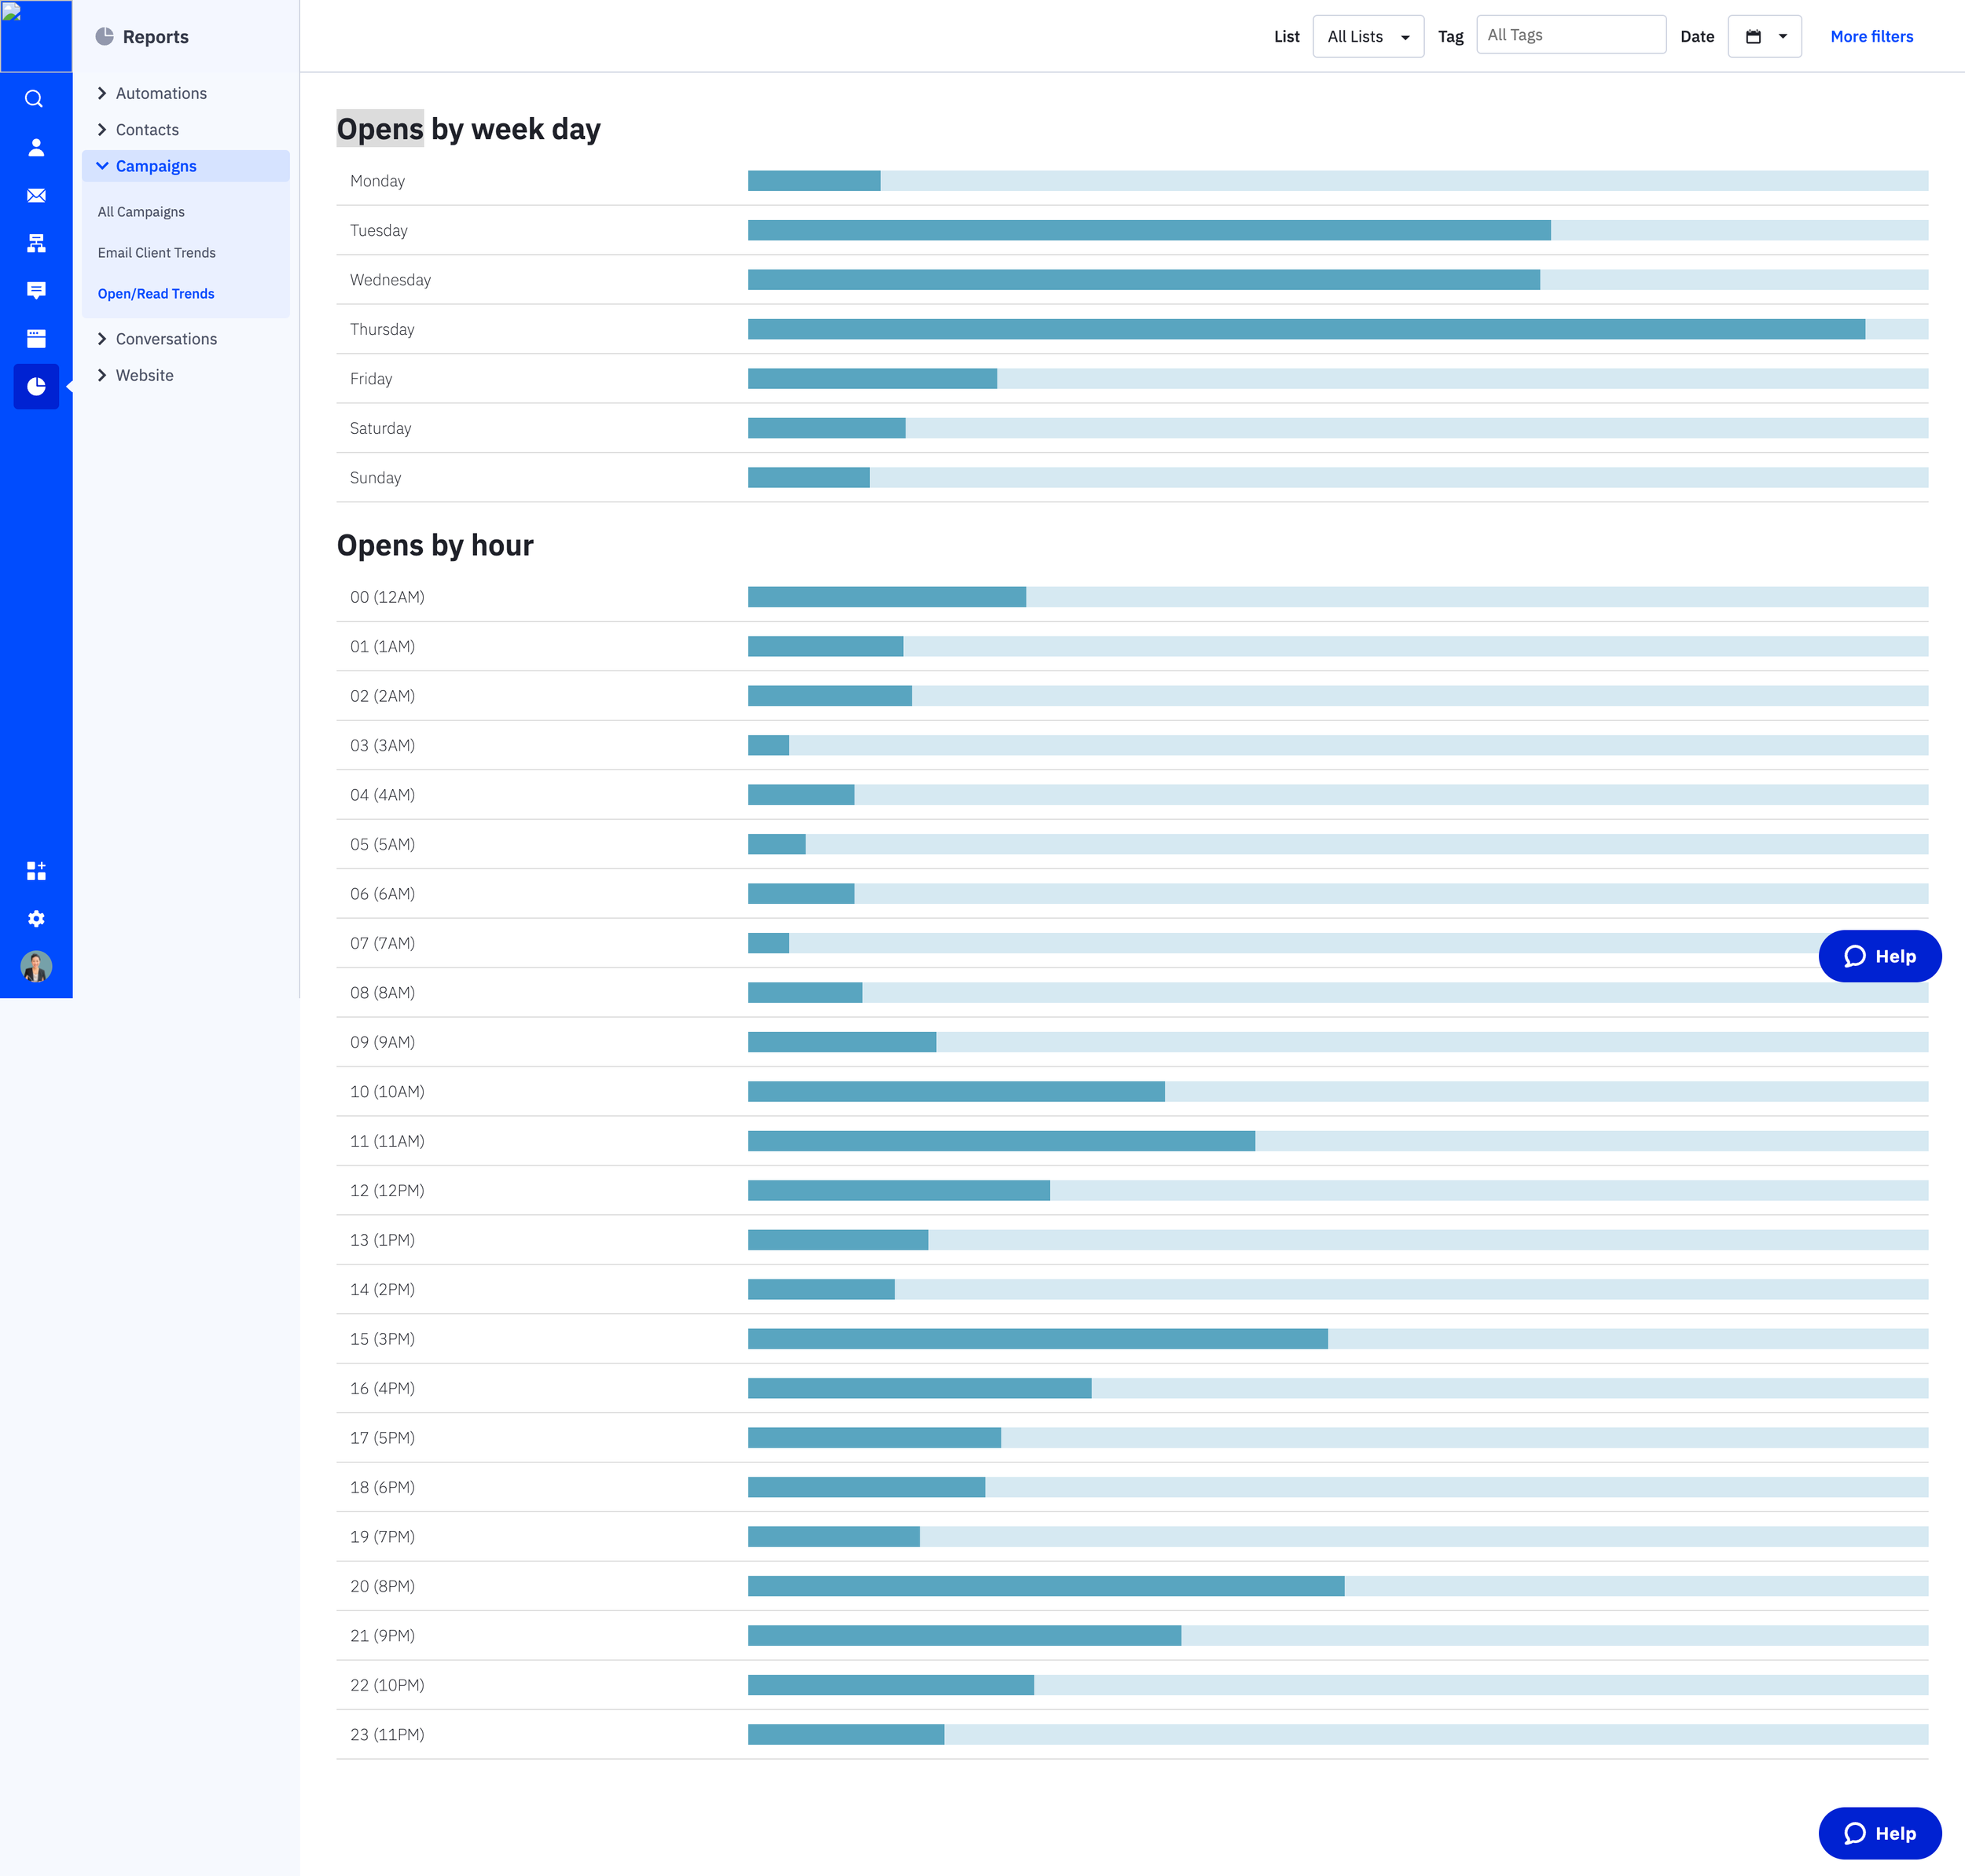Image resolution: width=1965 pixels, height=1876 pixels.
Task: Select Email Client Trends report
Action: tap(157, 253)
